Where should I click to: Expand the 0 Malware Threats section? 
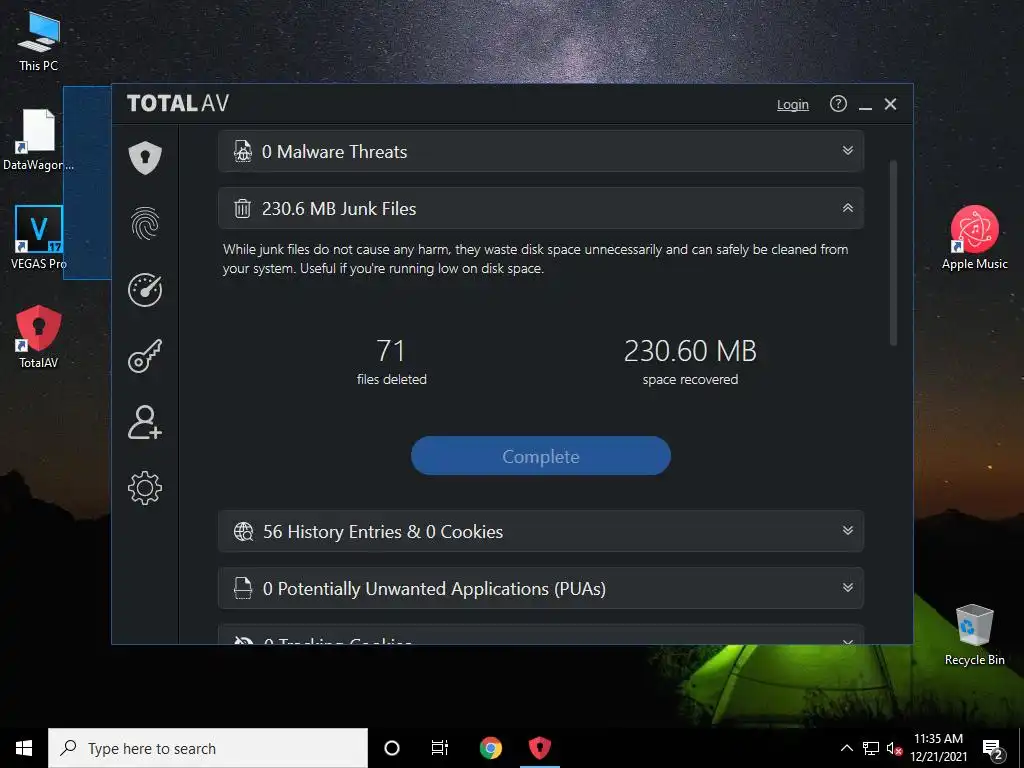[541, 152]
